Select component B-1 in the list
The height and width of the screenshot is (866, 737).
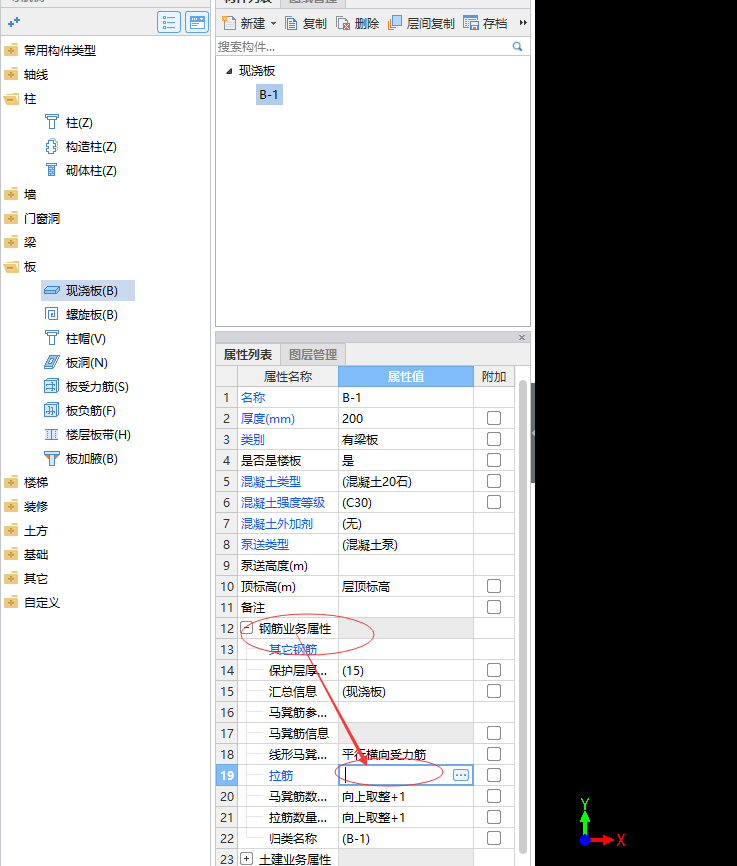click(269, 94)
